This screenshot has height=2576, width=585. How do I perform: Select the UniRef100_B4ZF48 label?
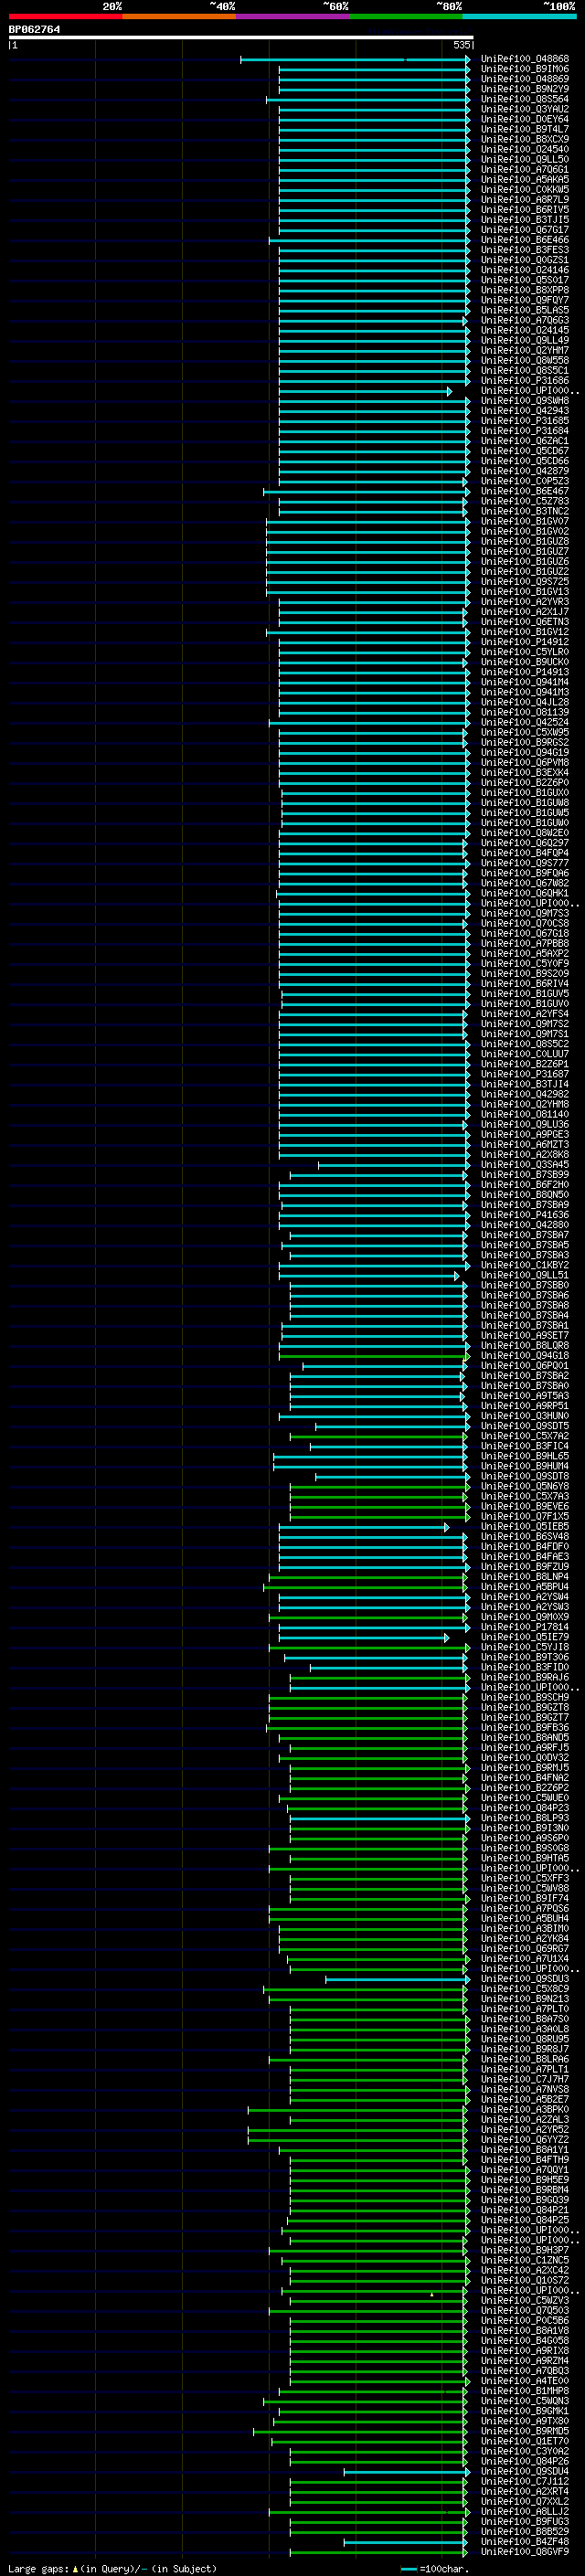click(524, 2541)
